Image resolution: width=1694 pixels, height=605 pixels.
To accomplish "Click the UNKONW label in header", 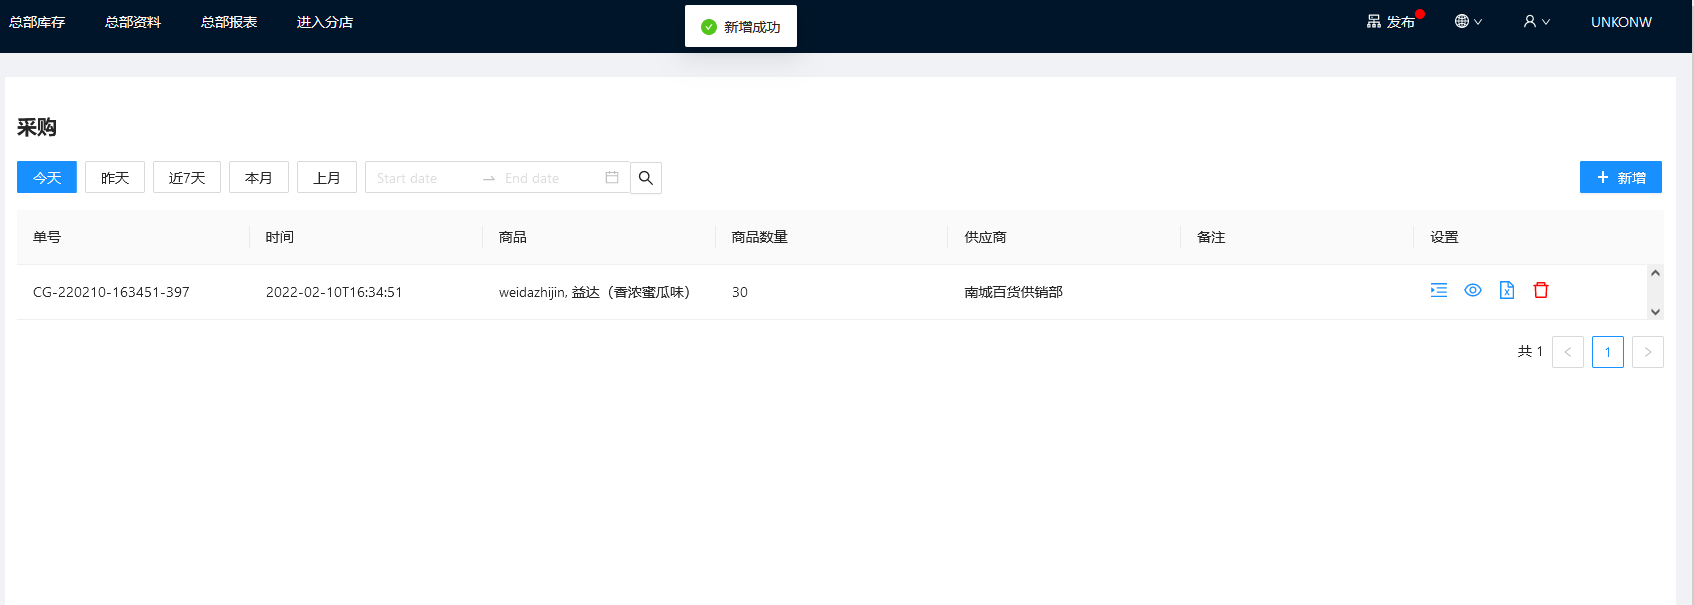I will coord(1621,22).
